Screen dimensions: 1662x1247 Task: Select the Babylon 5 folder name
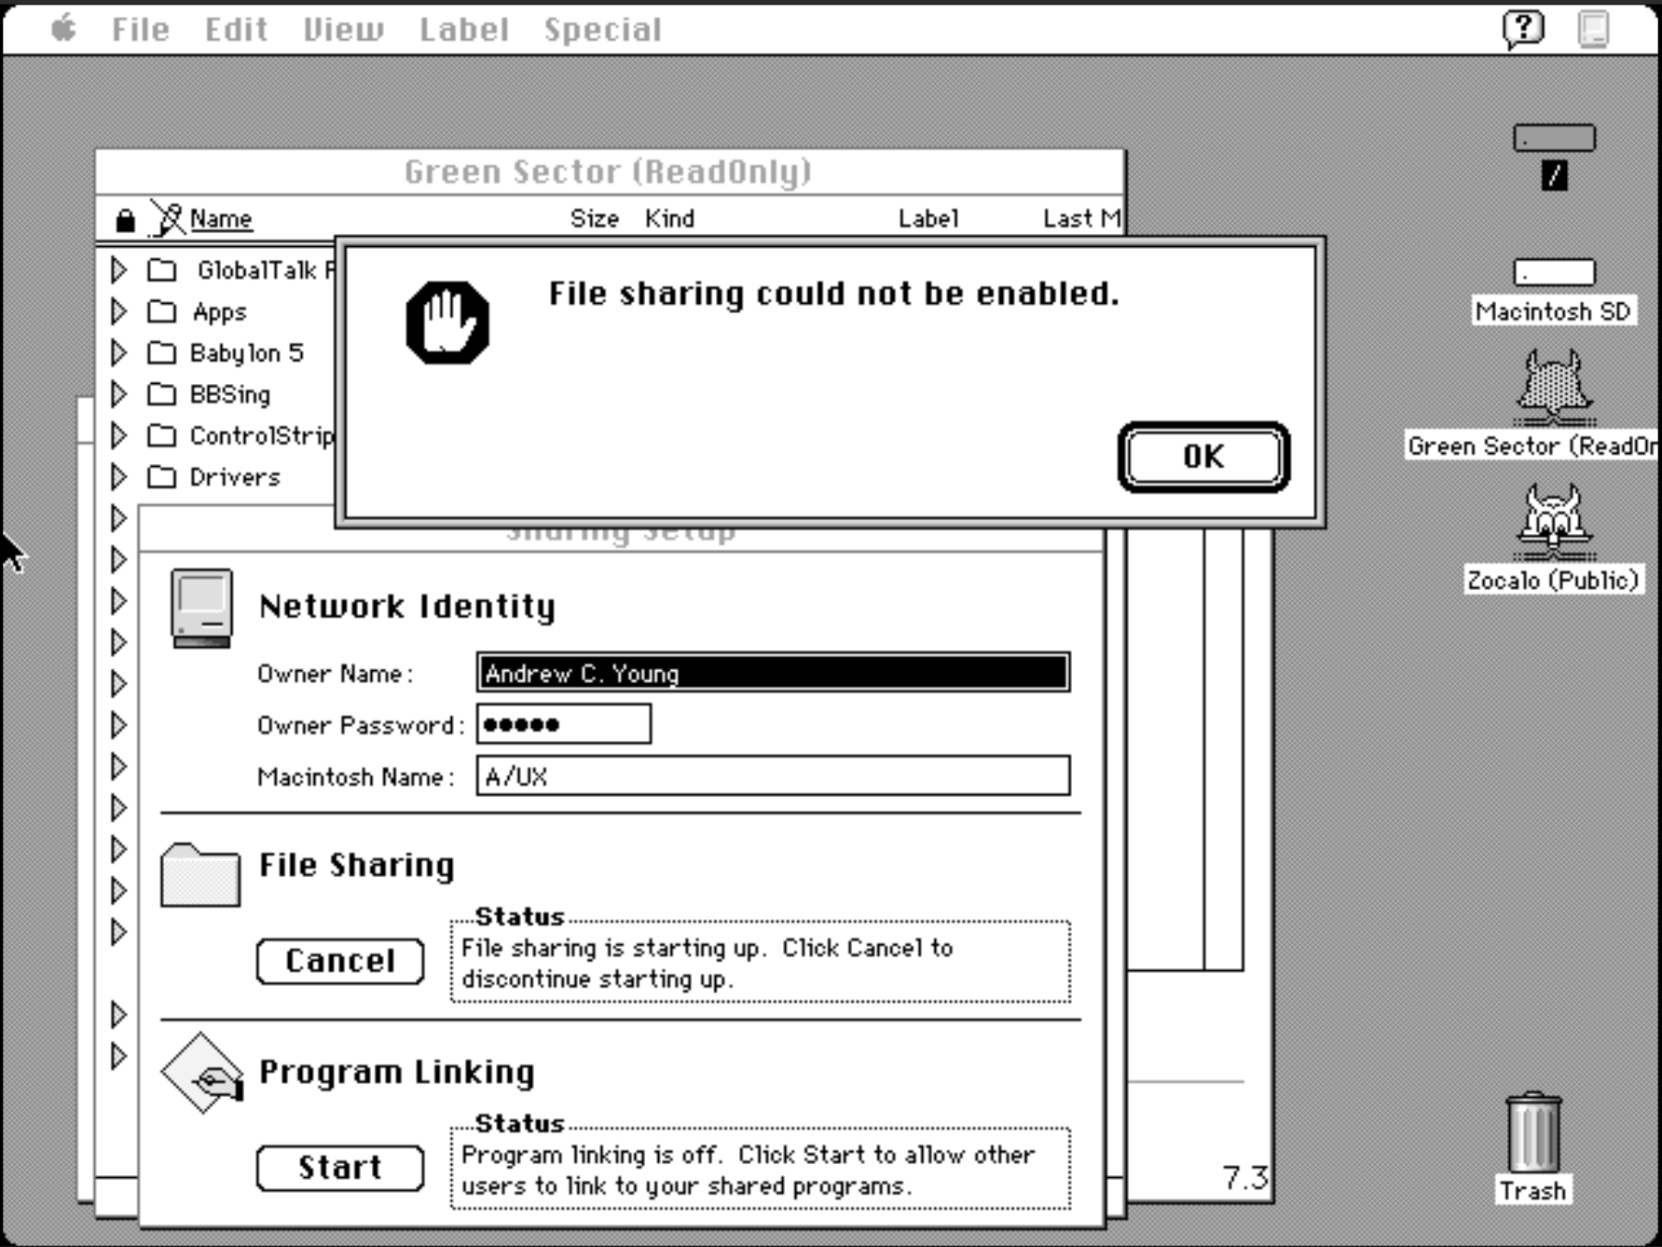[x=246, y=353]
